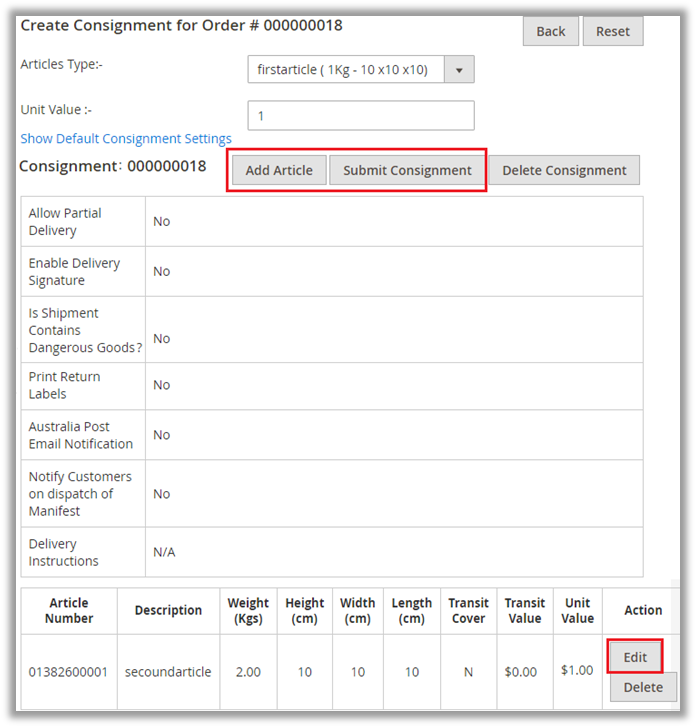The height and width of the screenshot is (728, 697).
Task: Click the $1.00 unit value cell
Action: click(577, 671)
